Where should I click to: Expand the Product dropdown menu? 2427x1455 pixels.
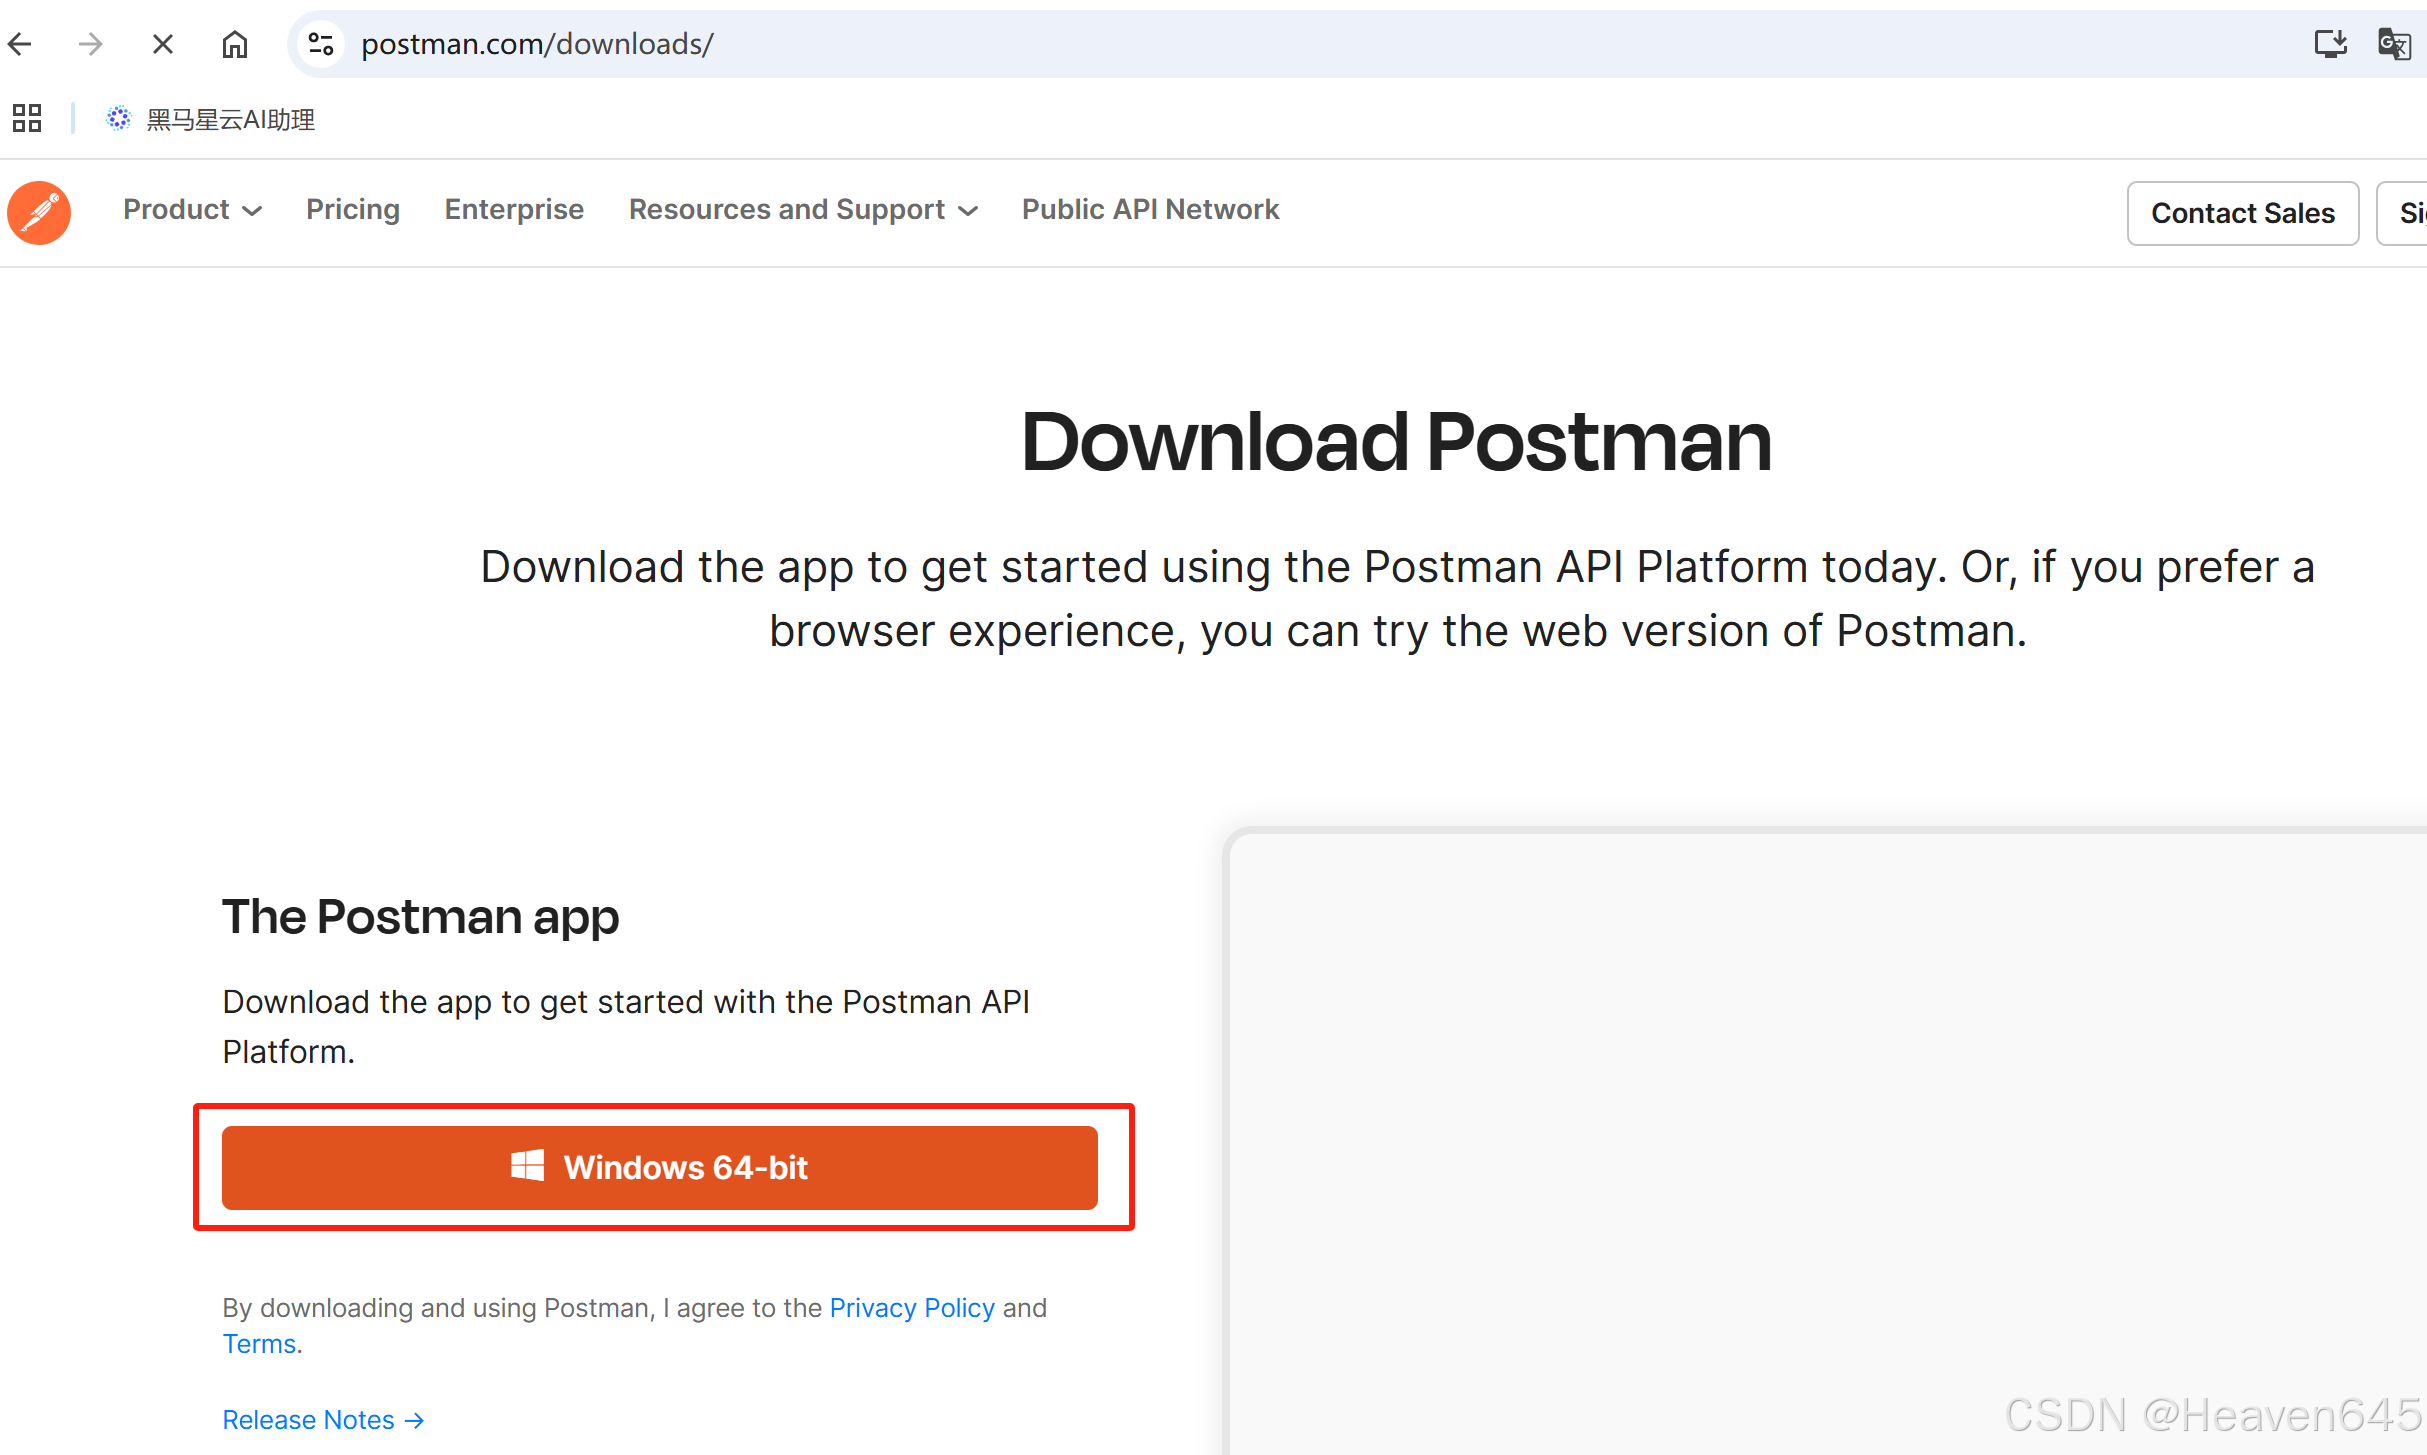click(192, 210)
